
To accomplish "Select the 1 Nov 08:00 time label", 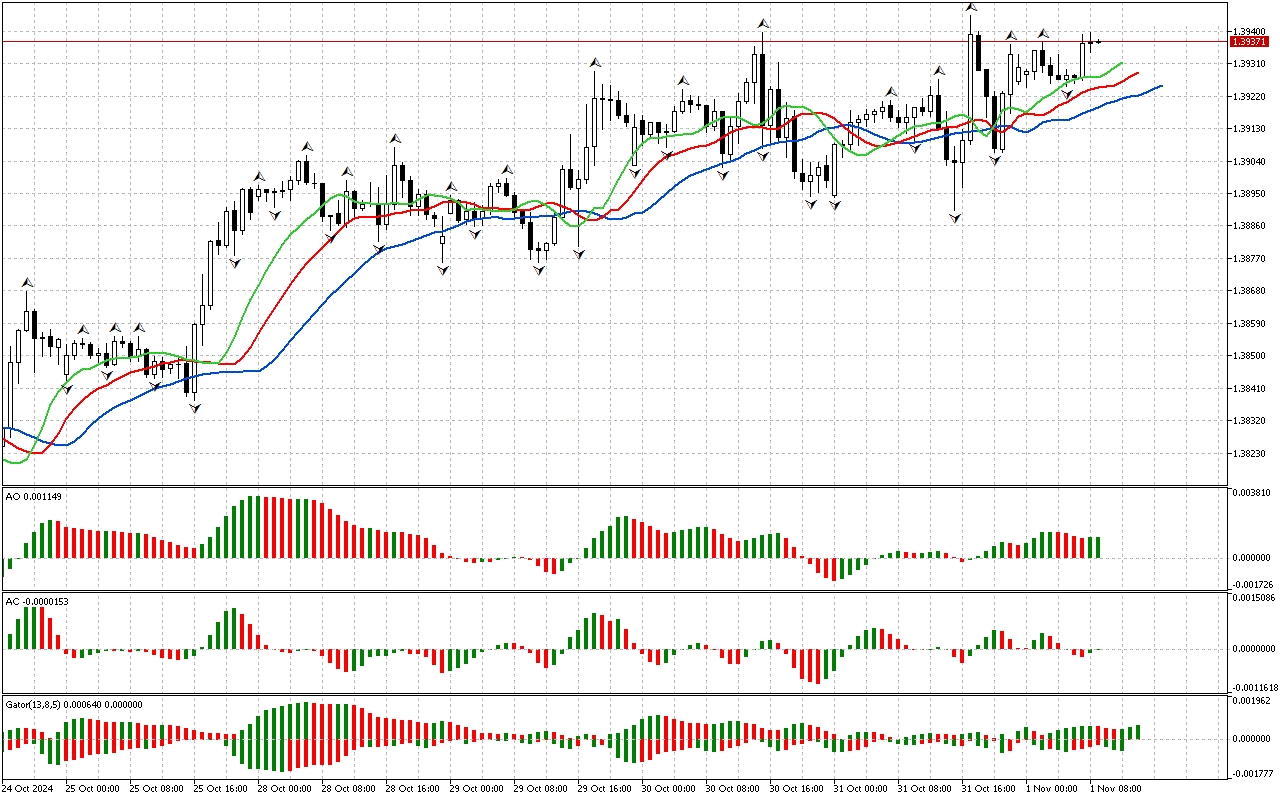I will [x=1114, y=788].
